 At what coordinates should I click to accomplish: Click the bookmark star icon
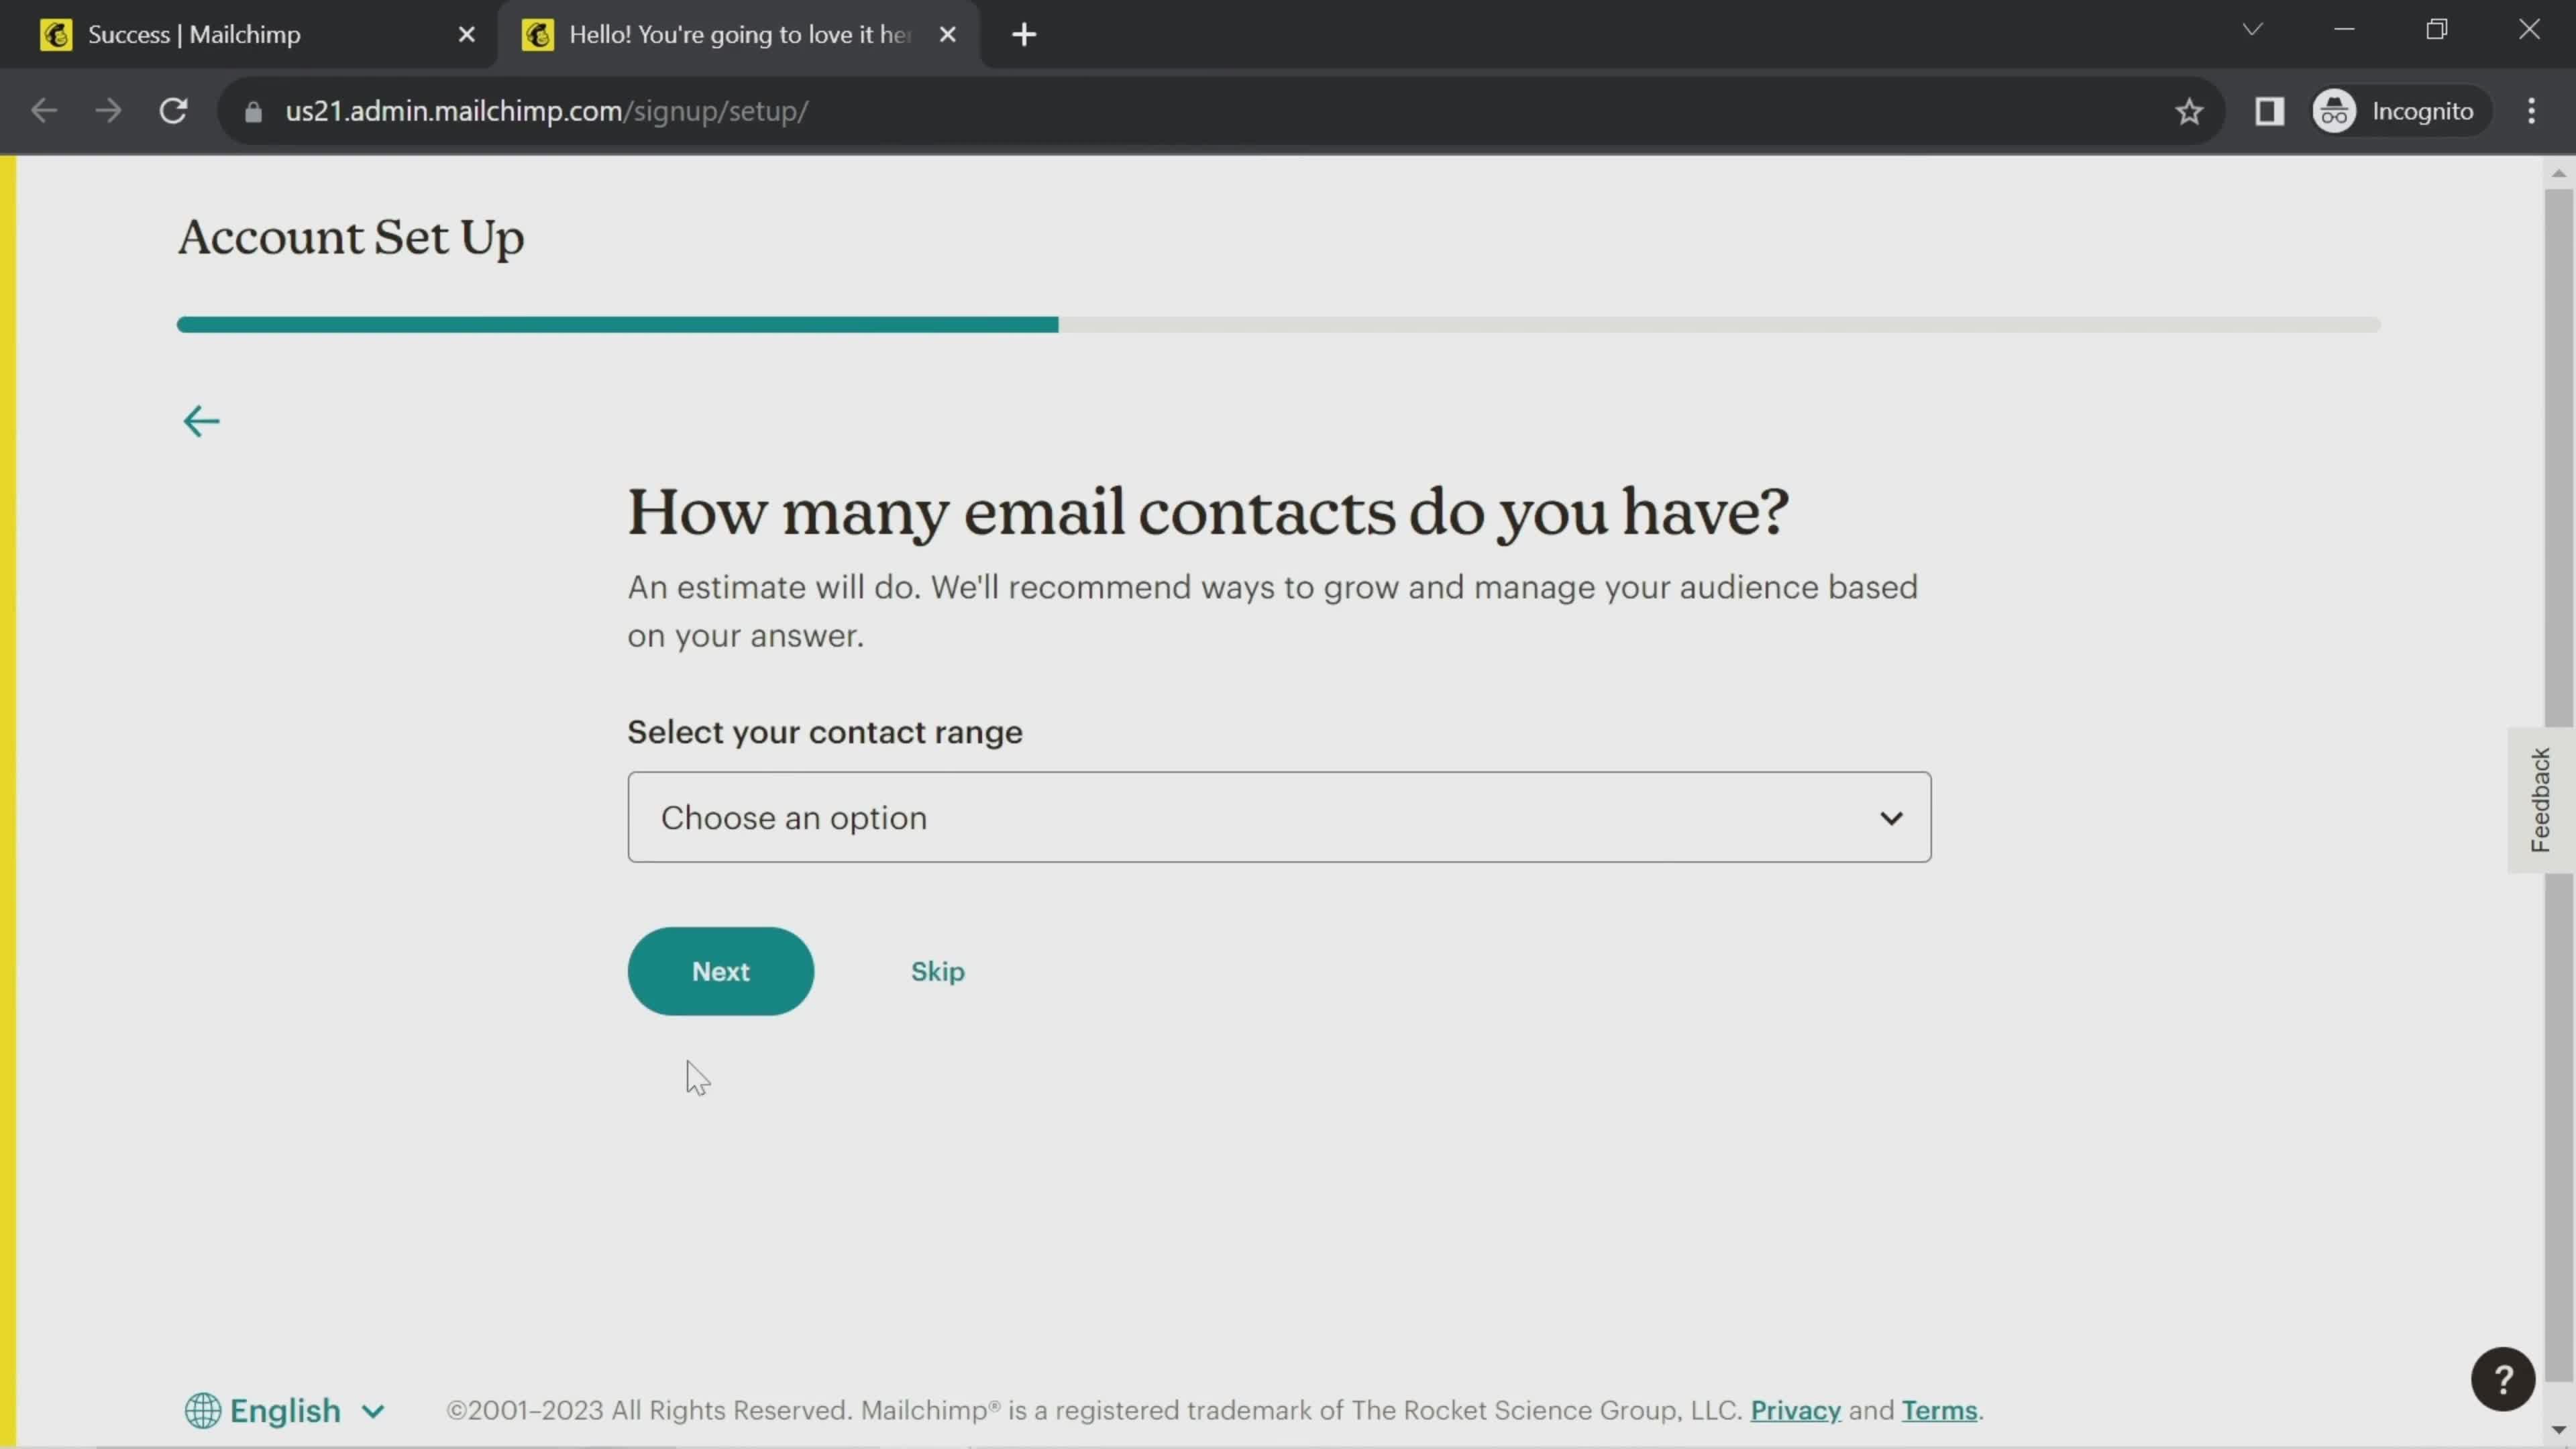pyautogui.click(x=2190, y=111)
